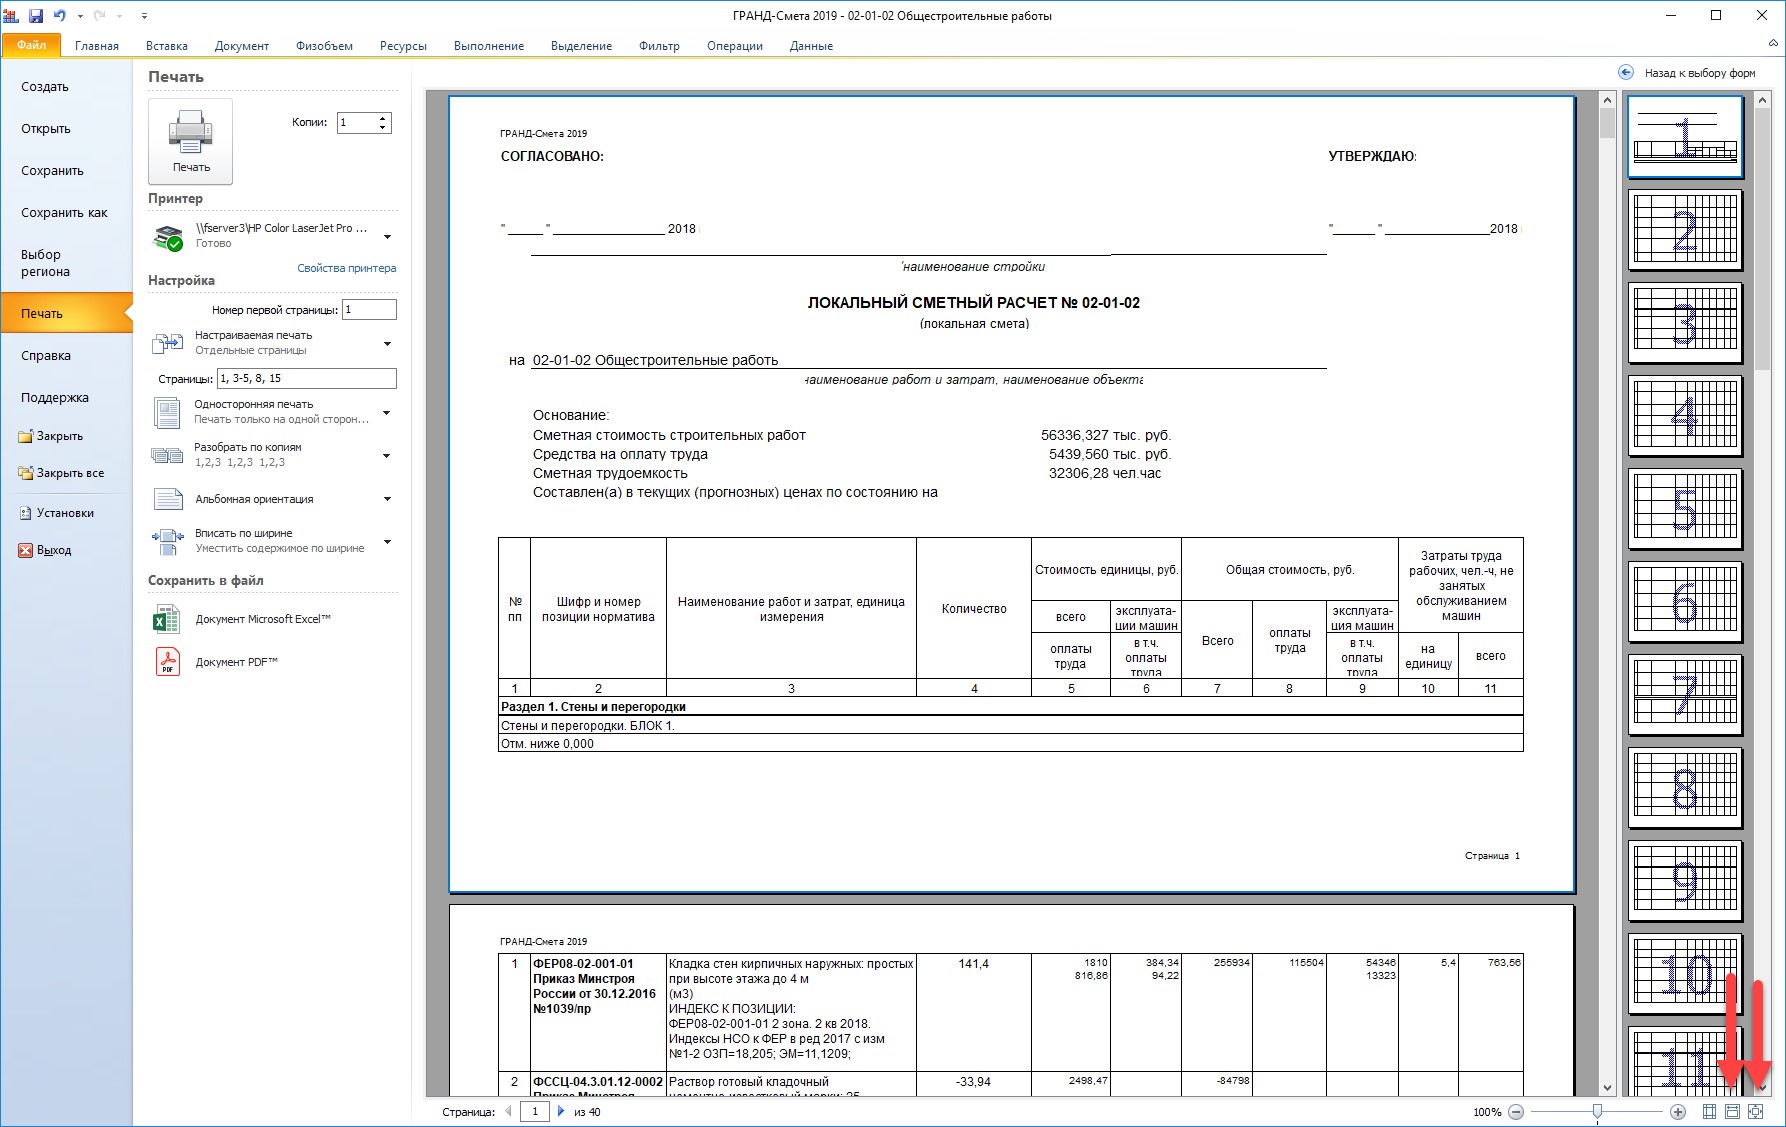This screenshot has height=1127, width=1786.
Task: Click the zoom slider handle
Action: tap(1597, 1112)
